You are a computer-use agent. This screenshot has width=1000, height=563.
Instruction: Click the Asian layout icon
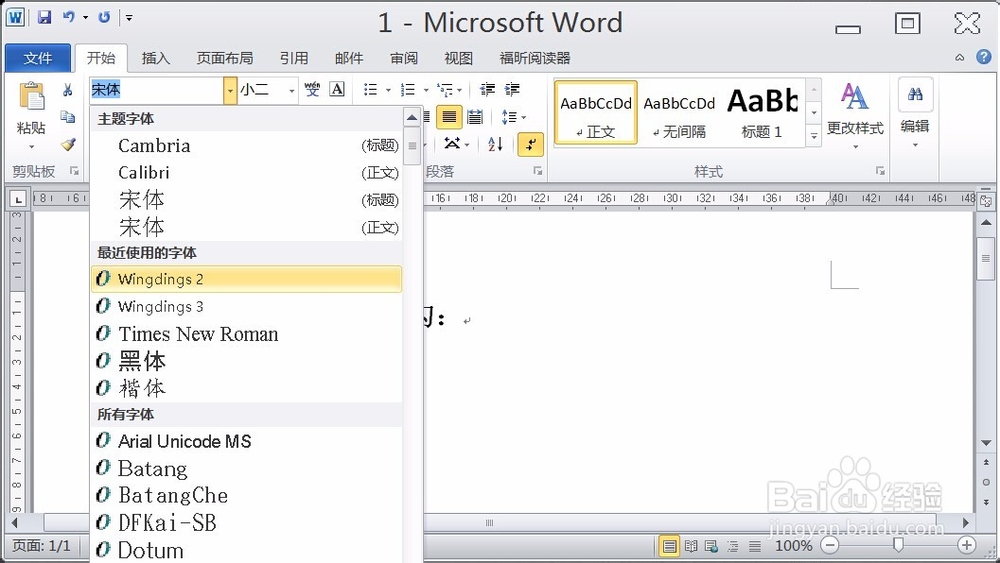452,144
